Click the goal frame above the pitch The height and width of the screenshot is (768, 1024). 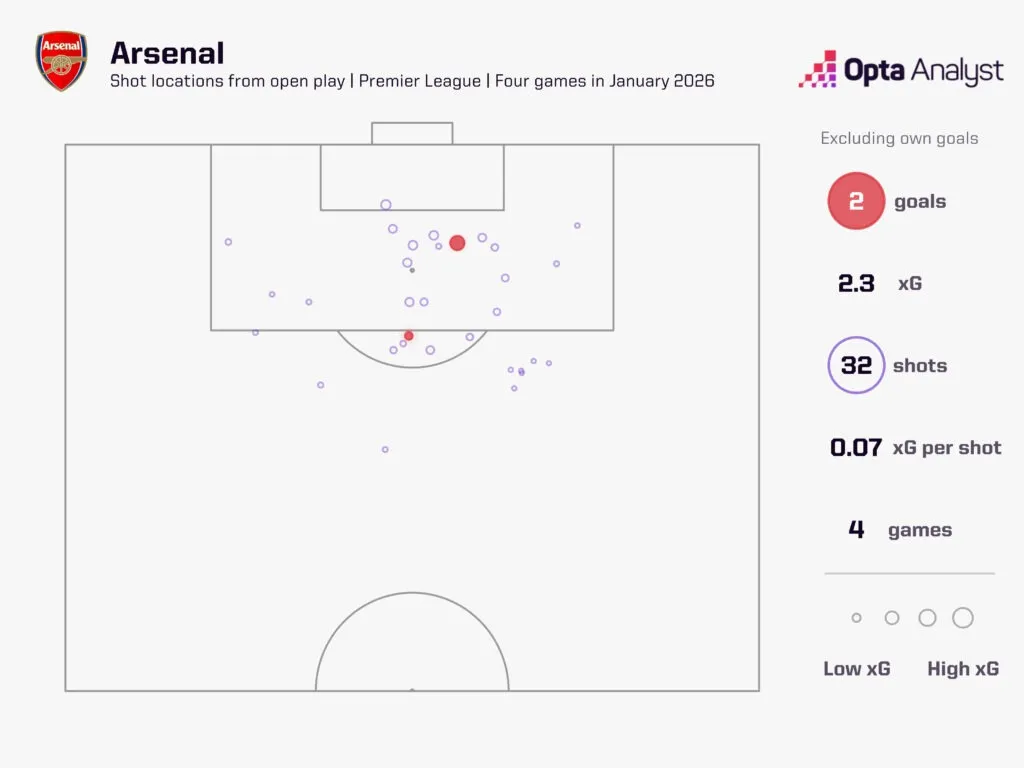point(412,133)
